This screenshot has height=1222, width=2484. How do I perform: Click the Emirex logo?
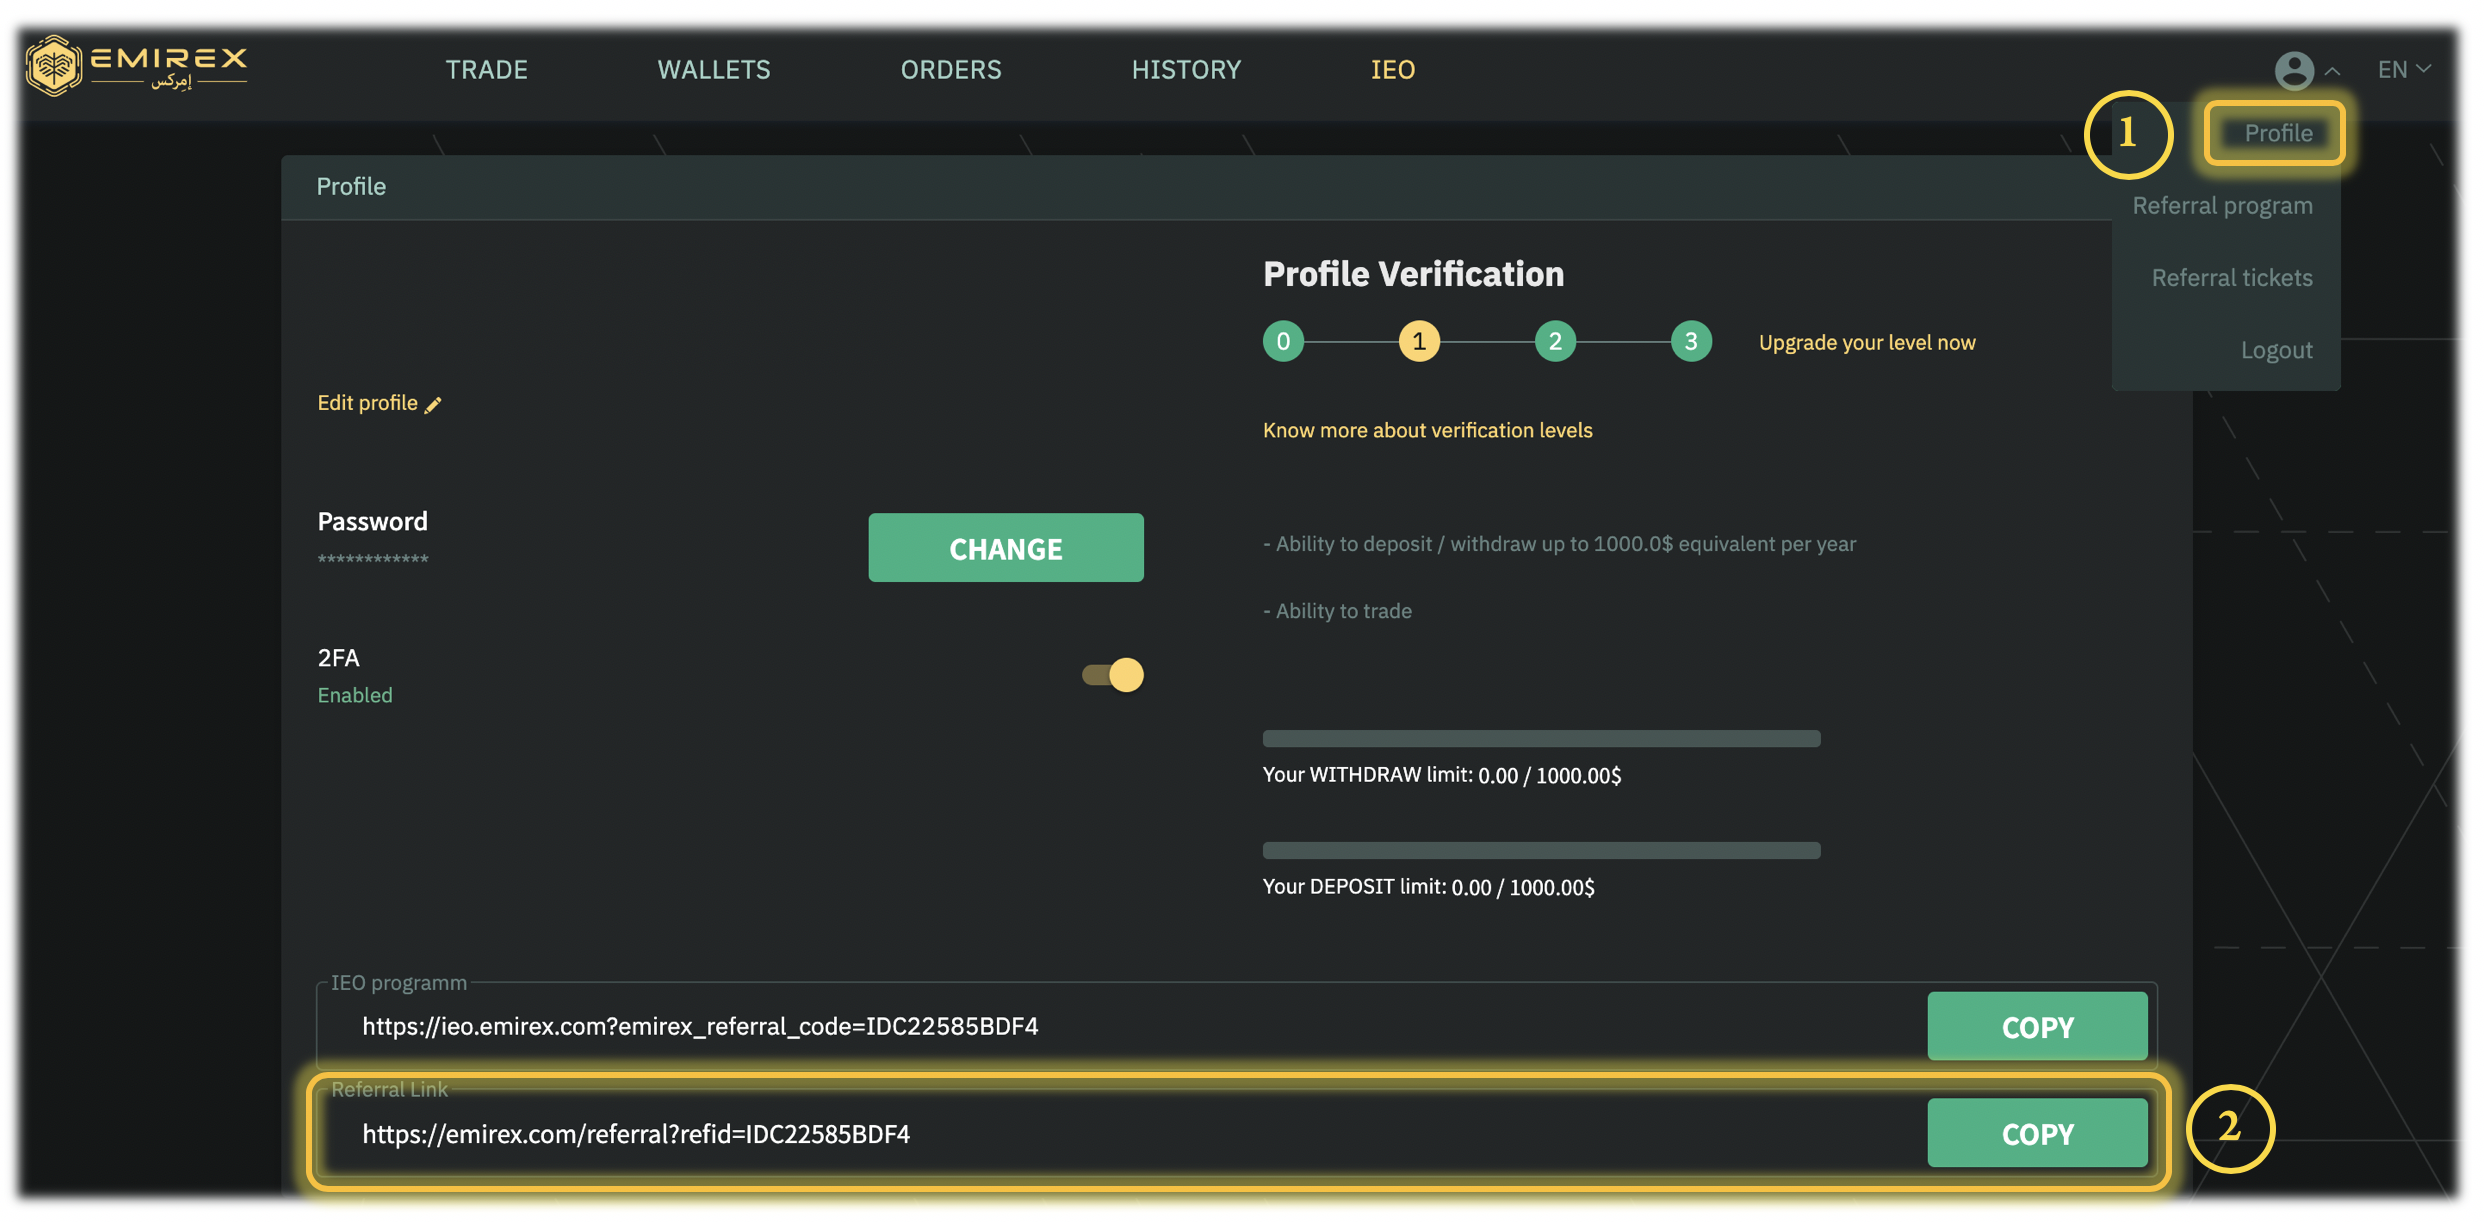coord(137,66)
